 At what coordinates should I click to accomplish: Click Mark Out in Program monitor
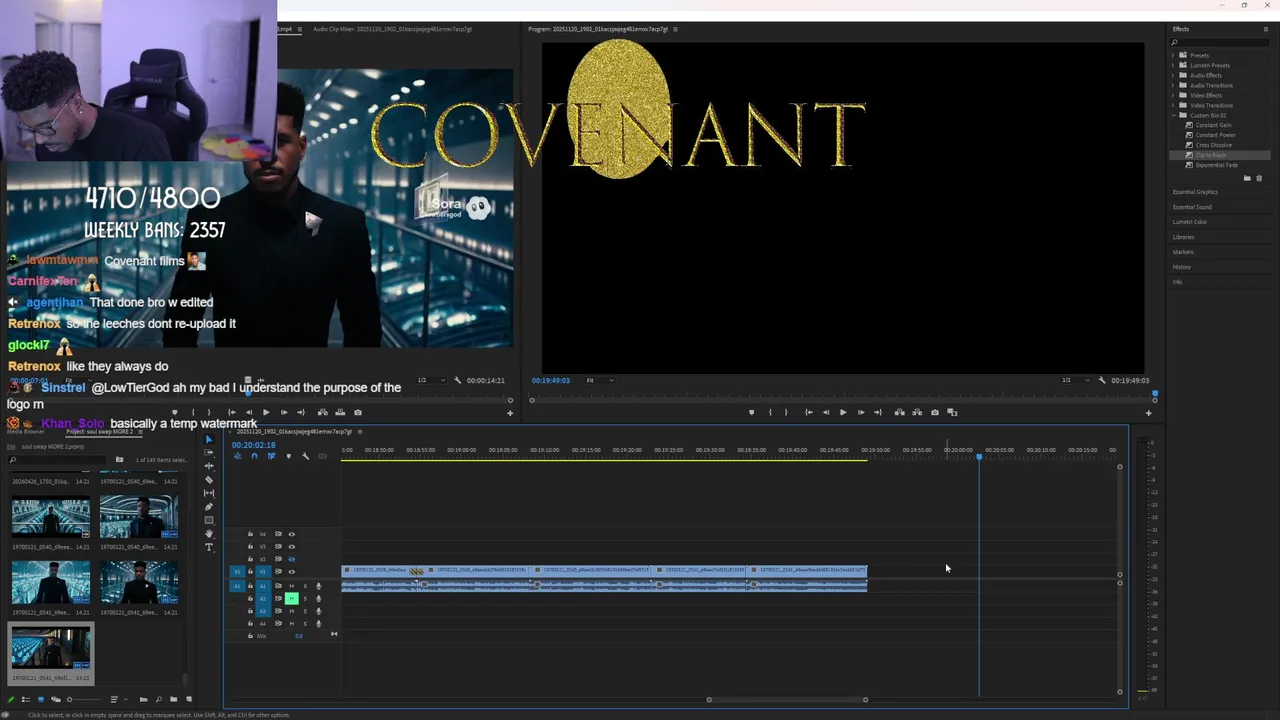(786, 412)
